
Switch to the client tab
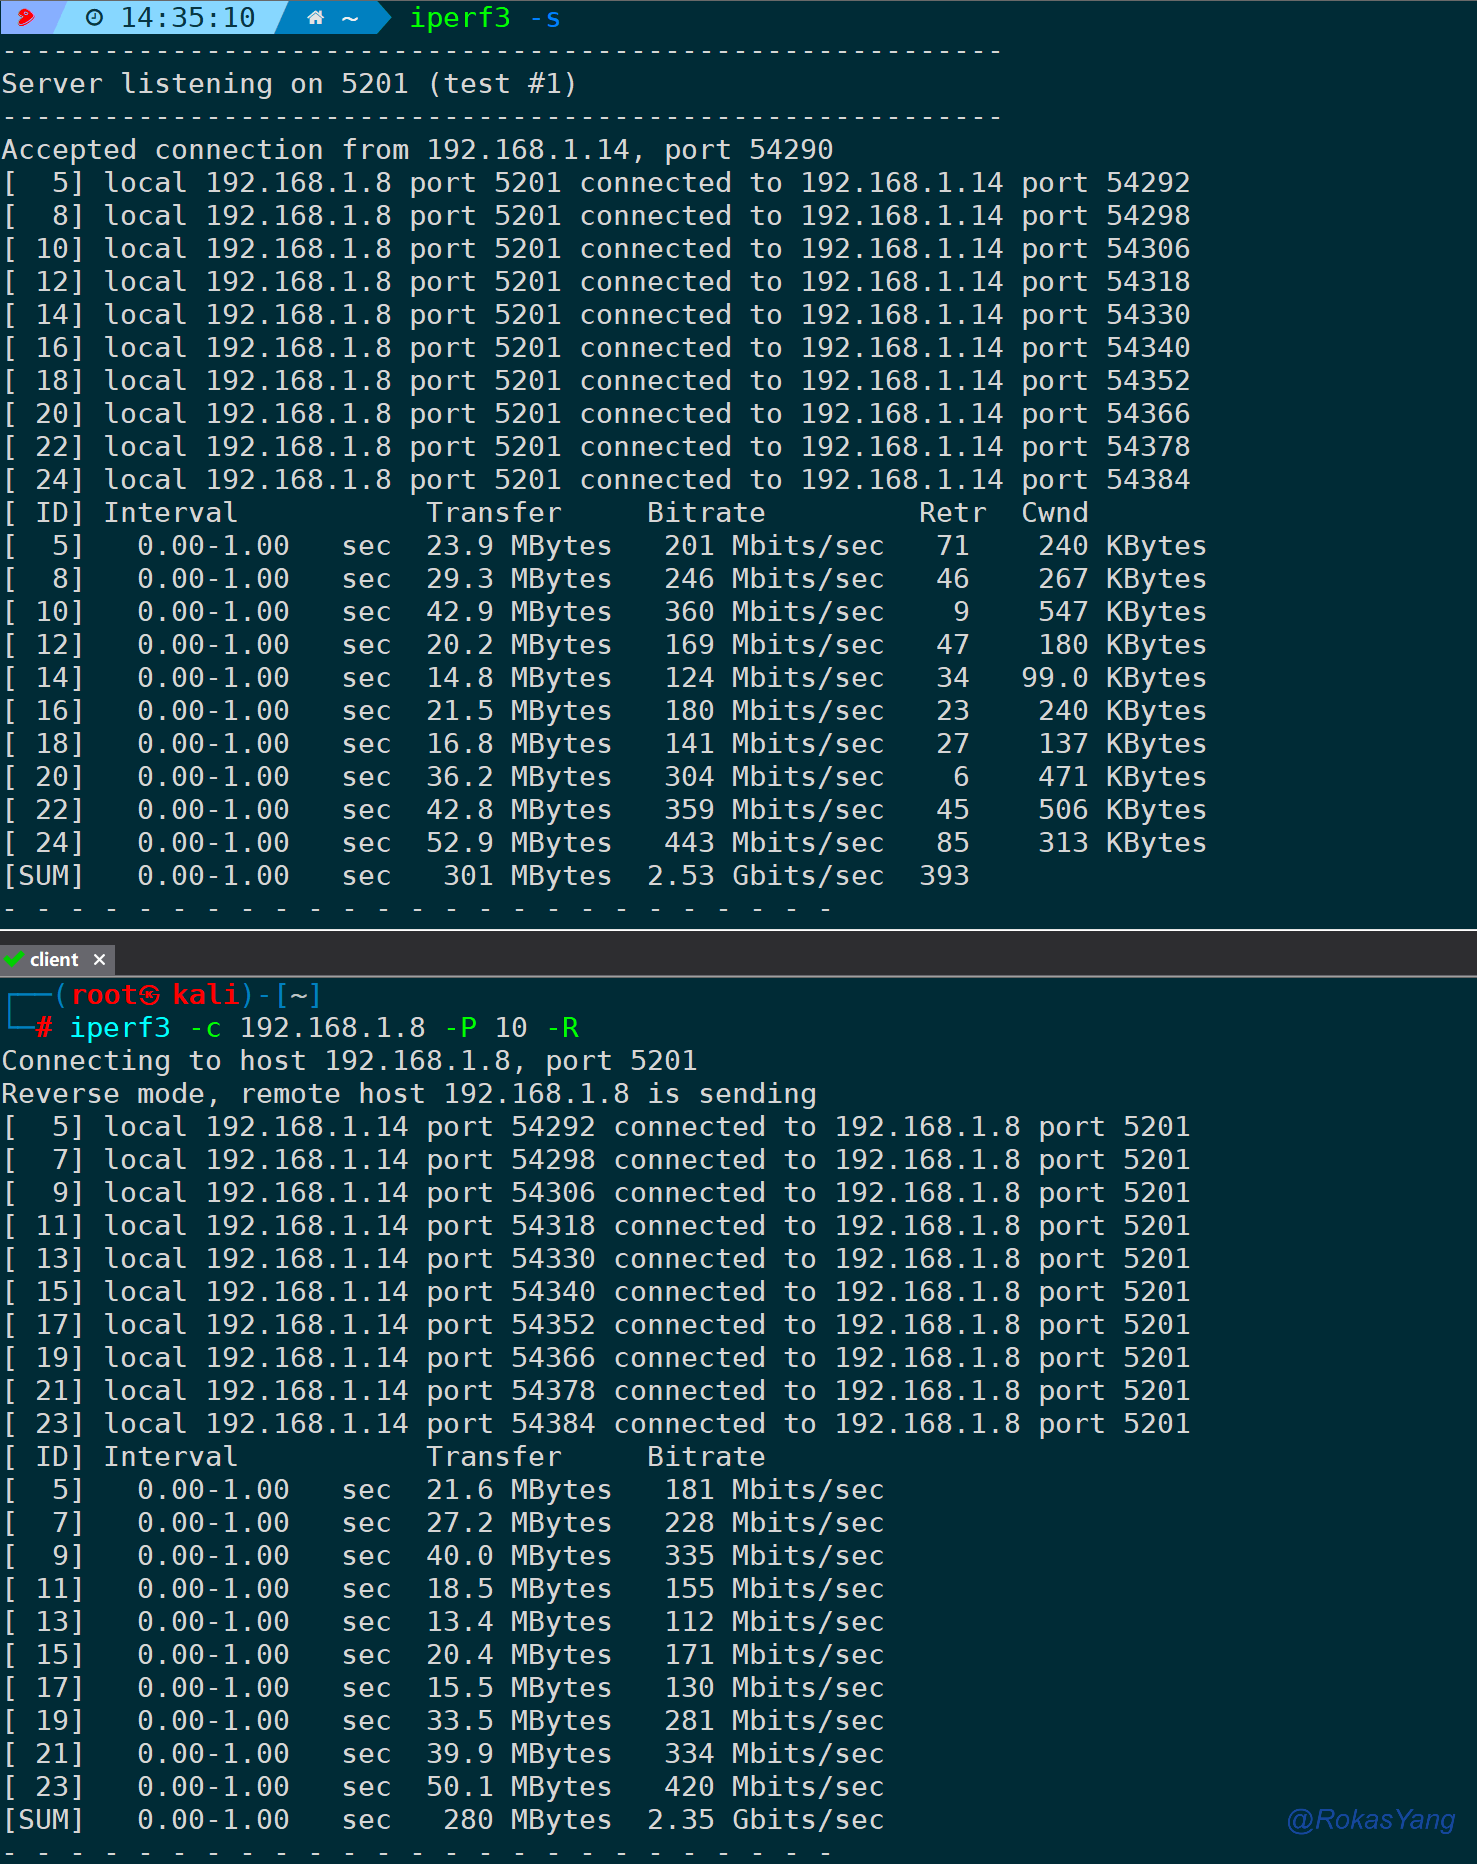pos(54,960)
